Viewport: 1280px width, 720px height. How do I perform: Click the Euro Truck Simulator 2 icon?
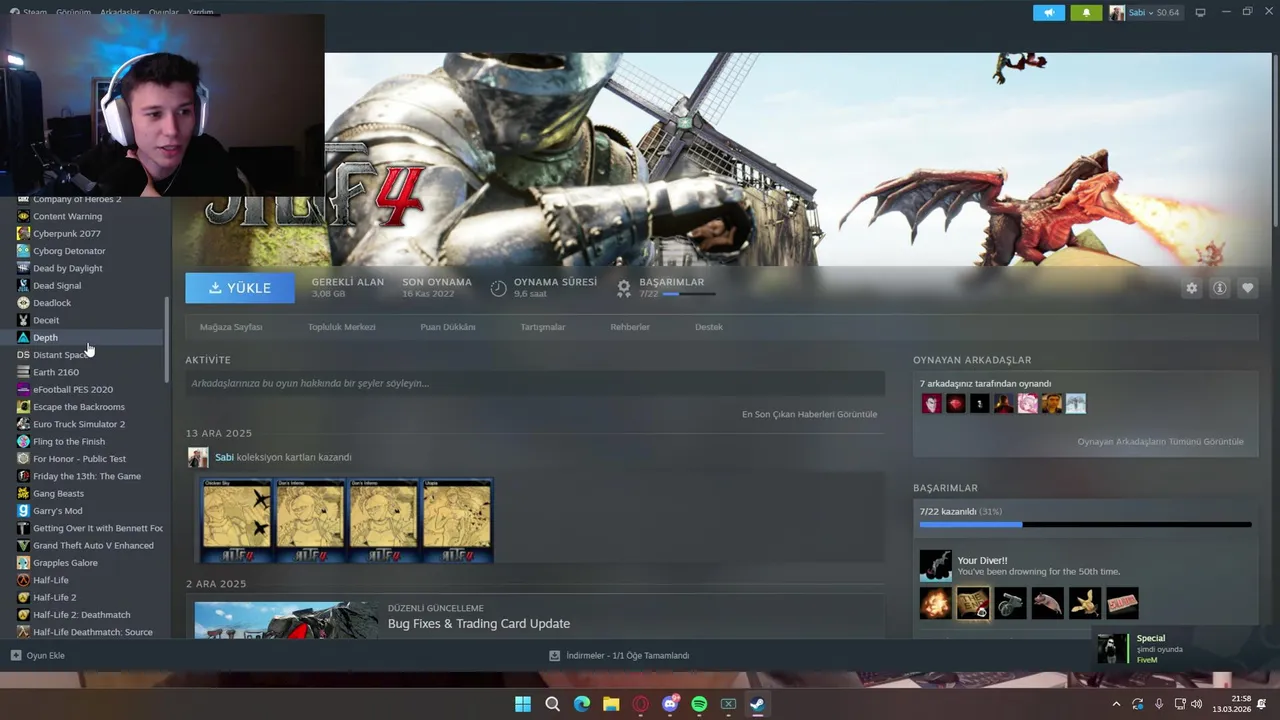coord(23,424)
